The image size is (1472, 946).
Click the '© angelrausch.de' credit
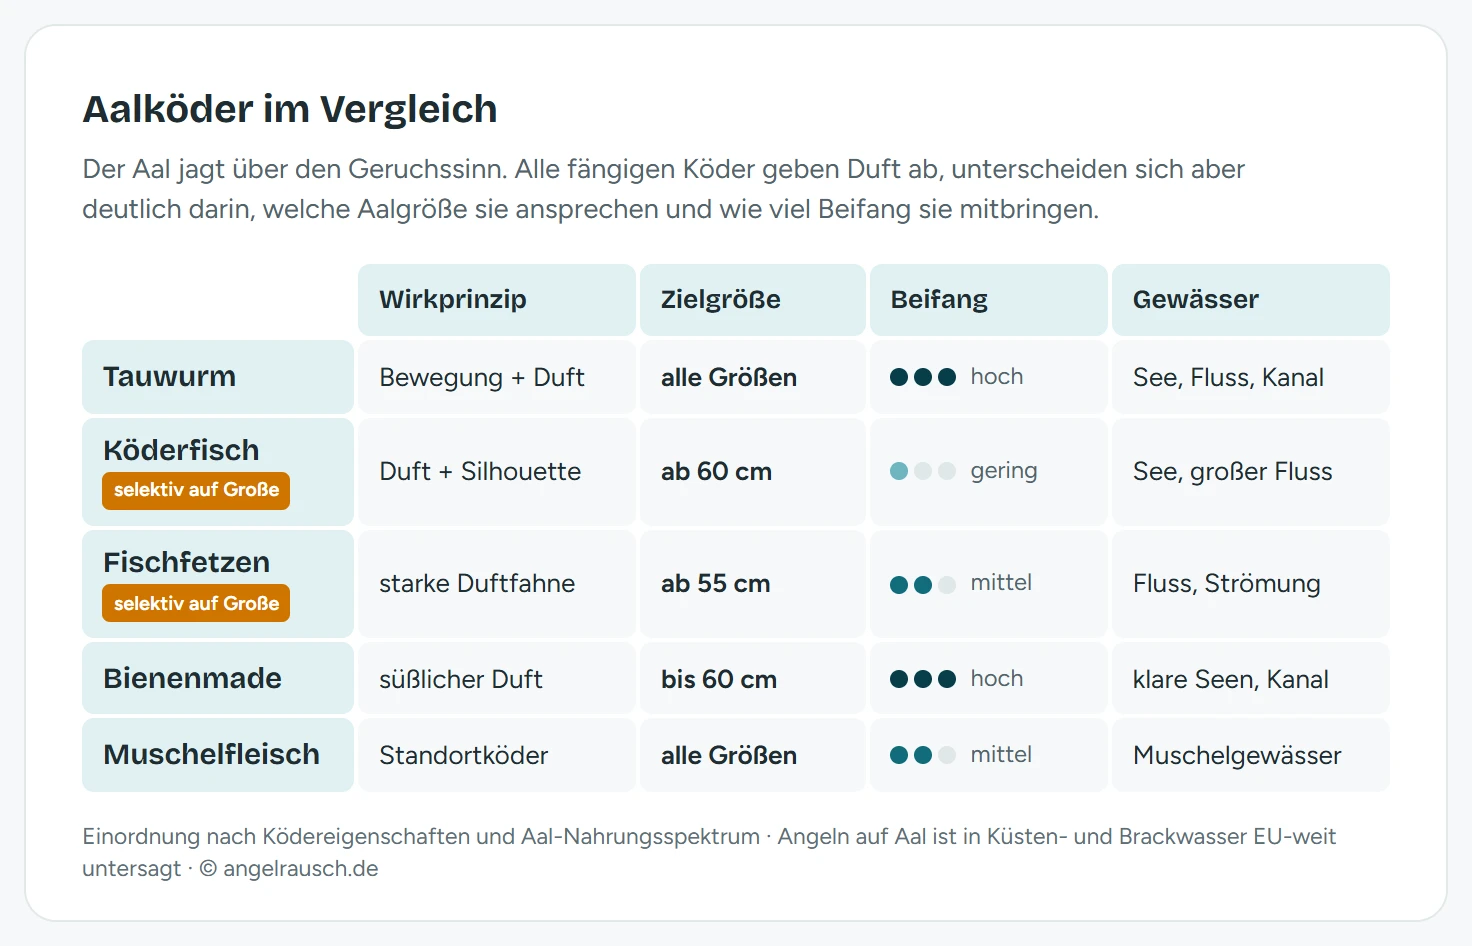(x=289, y=868)
